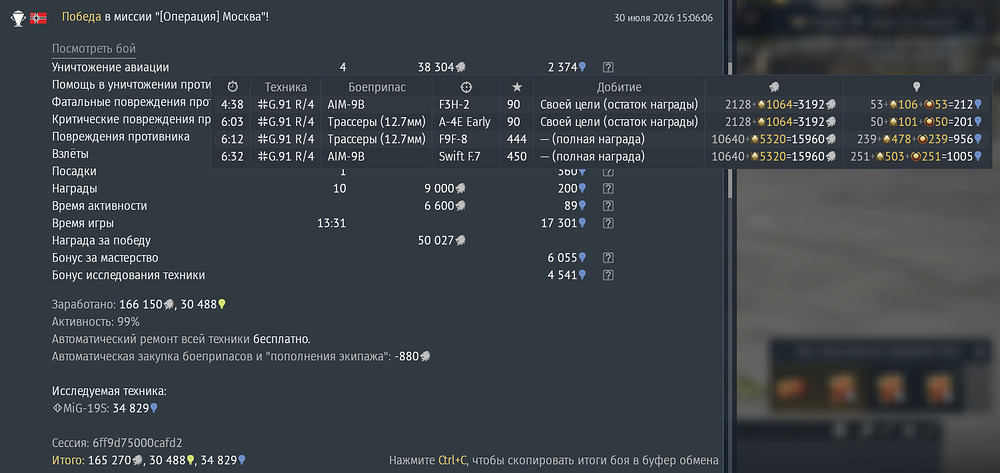Image resolution: width=1000 pixels, height=473 pixels.
Task: Click G.91 R/4 in the 4:38 row
Action: pos(286,105)
